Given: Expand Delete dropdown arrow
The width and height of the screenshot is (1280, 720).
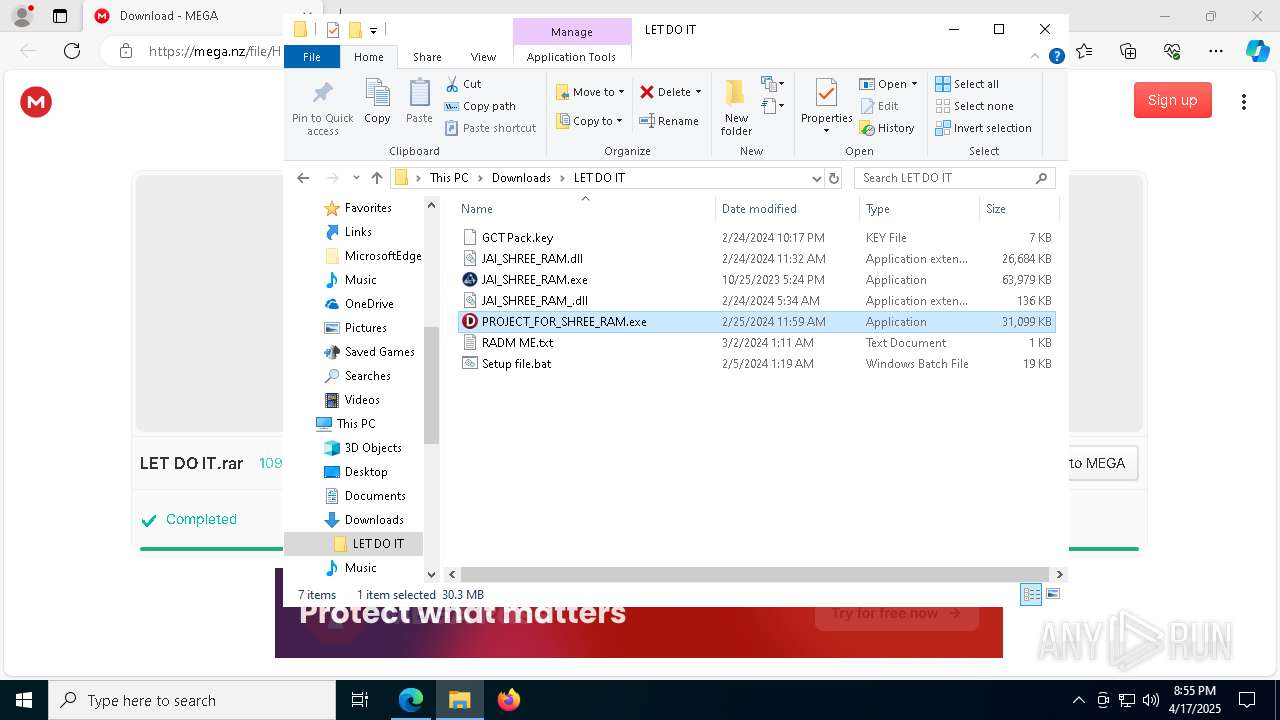Looking at the screenshot, I should tap(698, 92).
